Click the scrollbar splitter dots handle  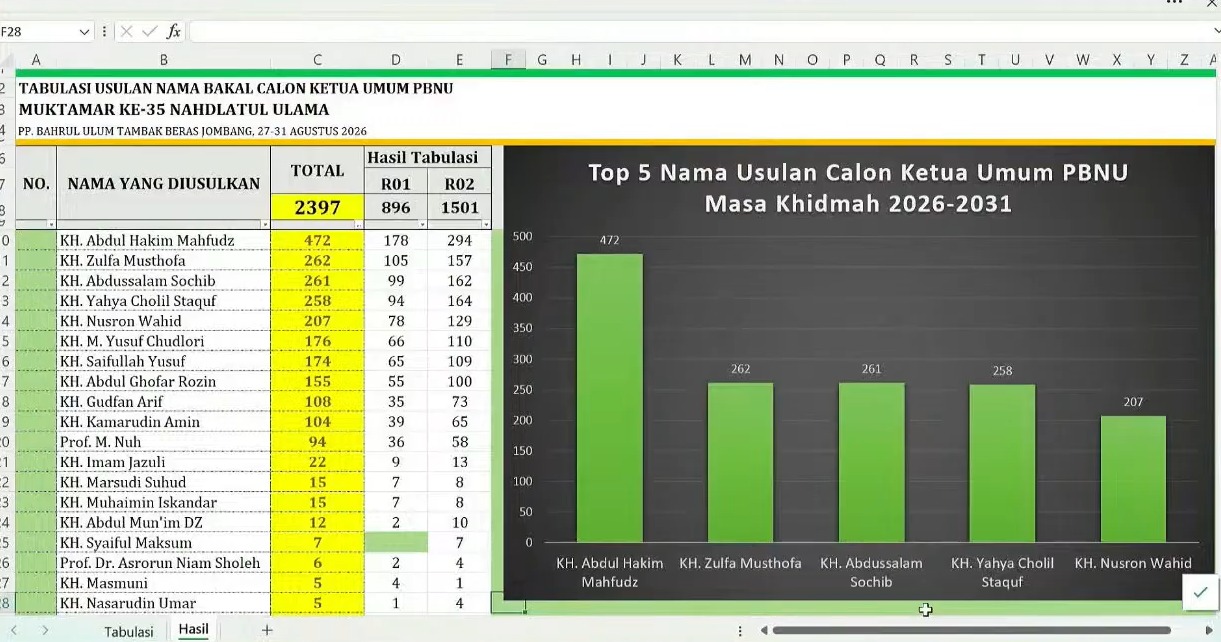point(740,631)
